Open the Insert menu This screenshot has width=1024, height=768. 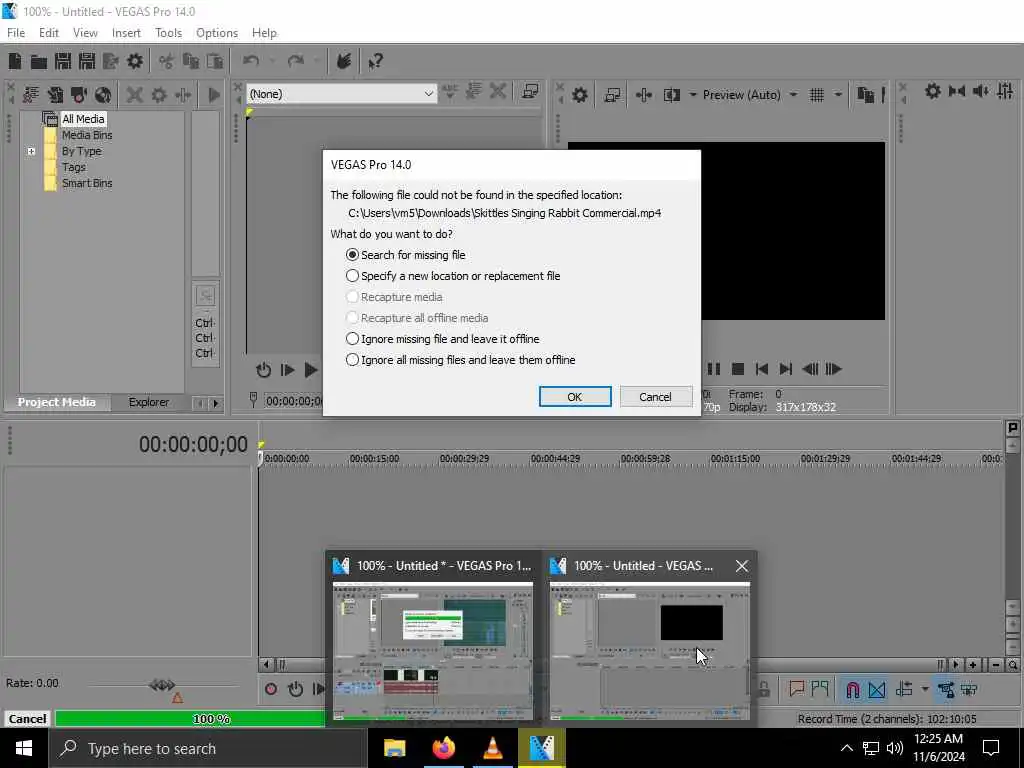pyautogui.click(x=126, y=33)
